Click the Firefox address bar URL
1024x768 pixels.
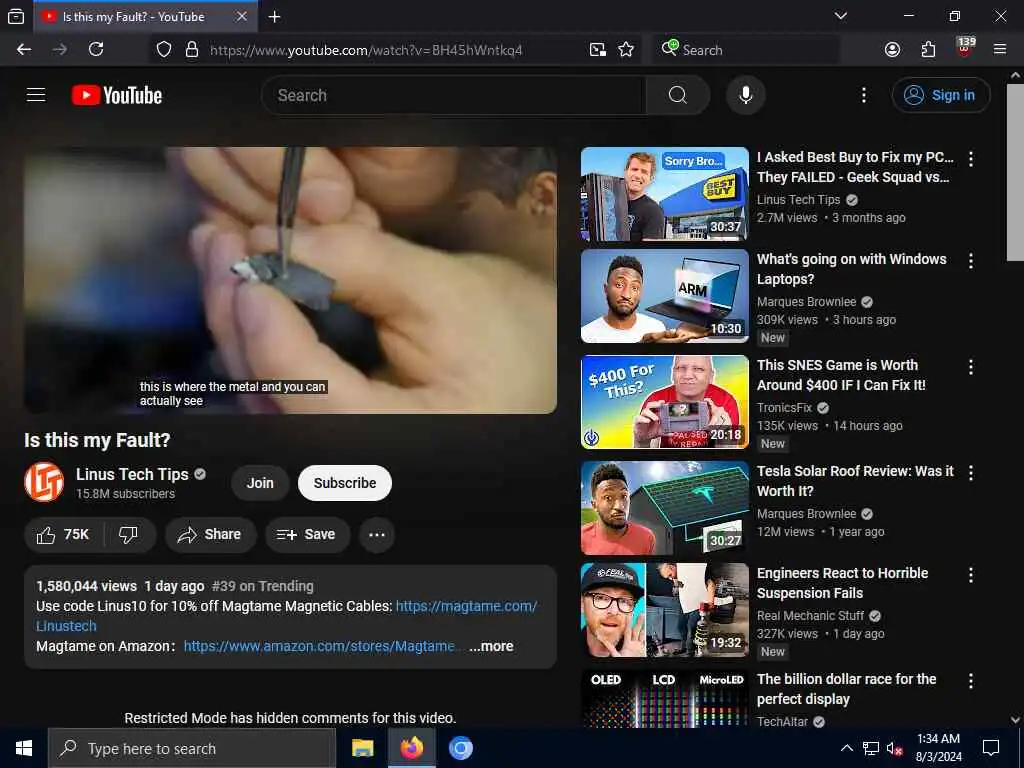tap(366, 50)
